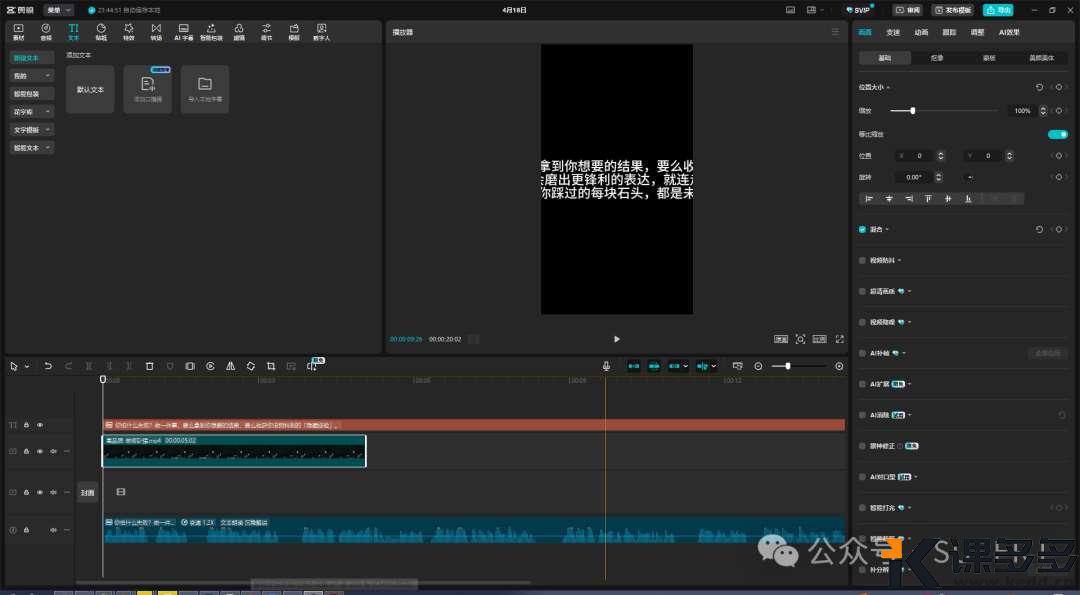Screen dimensions: 1080x595
Task: Open the 菜单 dropdown in title bar
Action: [58, 10]
